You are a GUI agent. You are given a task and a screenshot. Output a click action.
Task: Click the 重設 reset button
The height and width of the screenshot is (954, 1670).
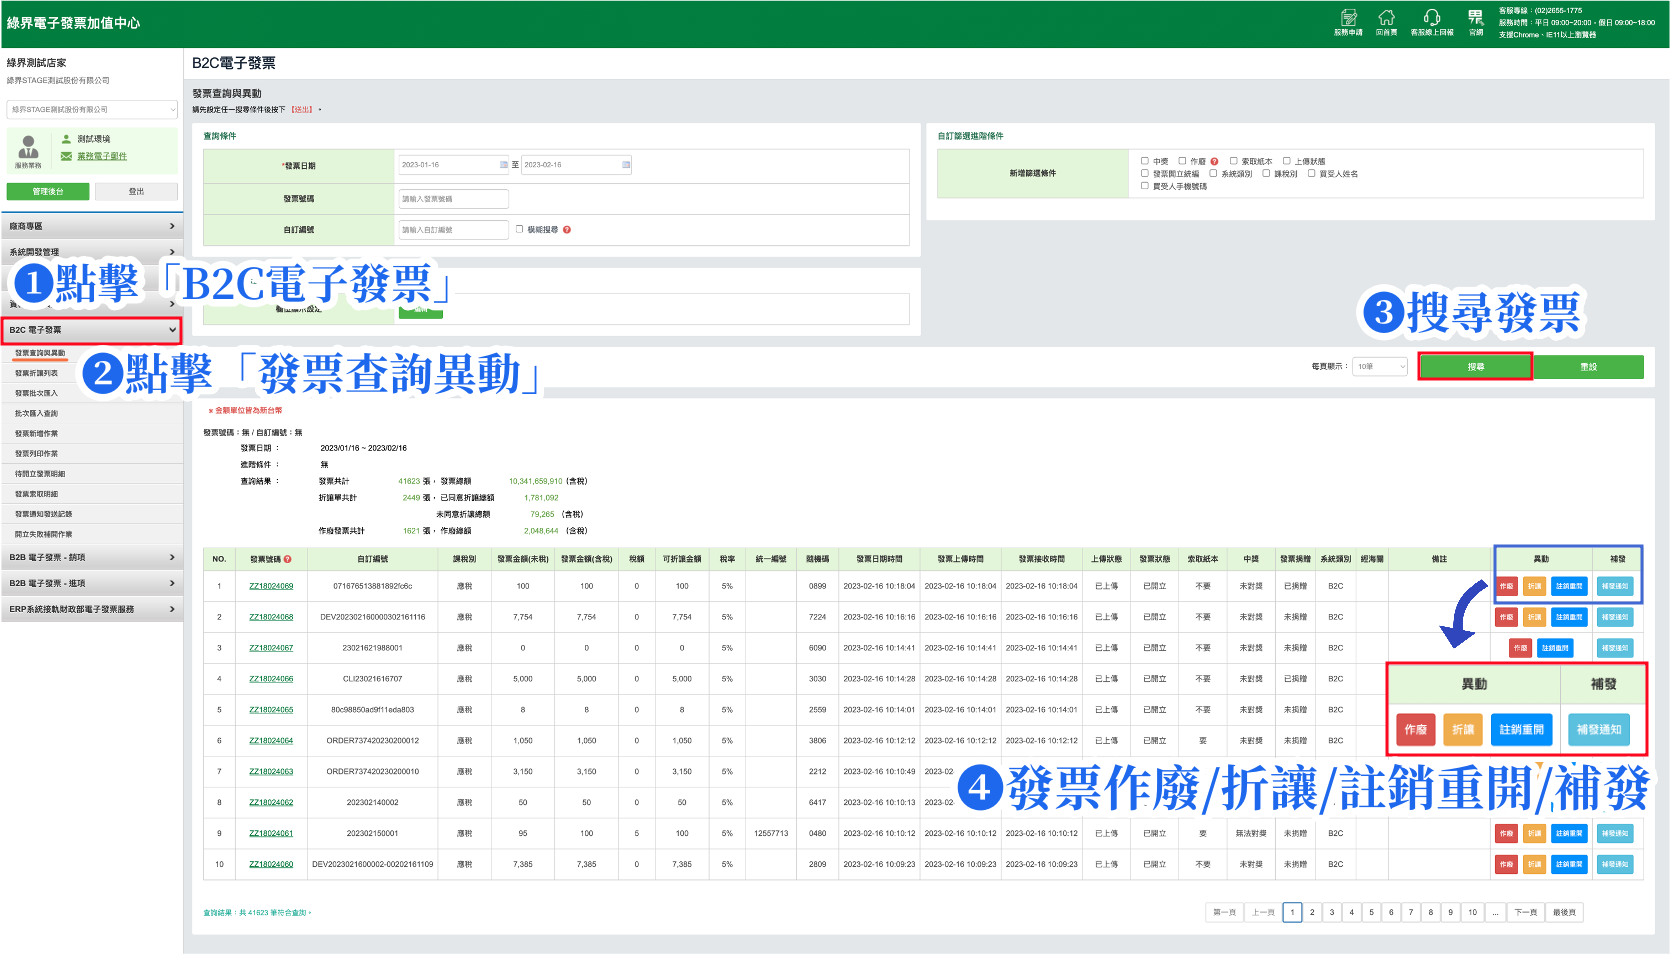1589,367
